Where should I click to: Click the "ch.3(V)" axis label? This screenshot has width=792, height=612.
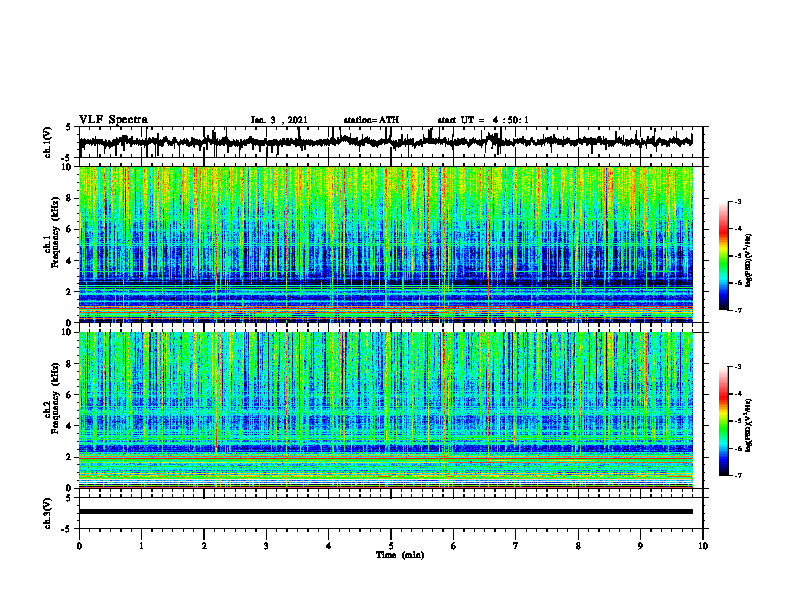click(48, 513)
